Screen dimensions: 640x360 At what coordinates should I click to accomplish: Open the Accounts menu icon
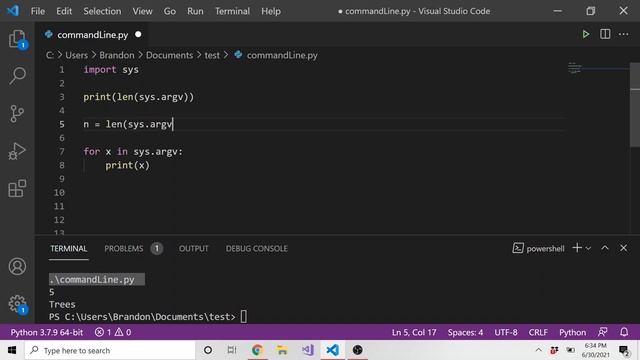[x=17, y=267]
